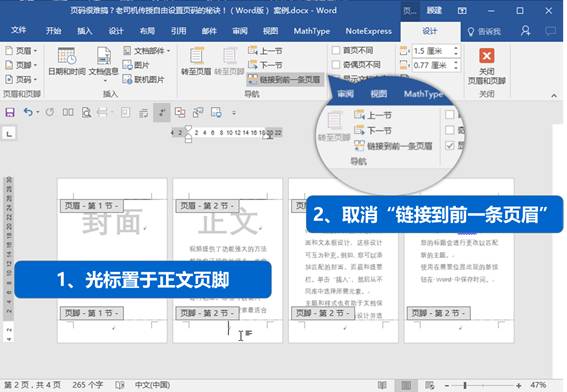Switch to the 引用 tab
Screen dimensions: 567x392
tap(178, 31)
